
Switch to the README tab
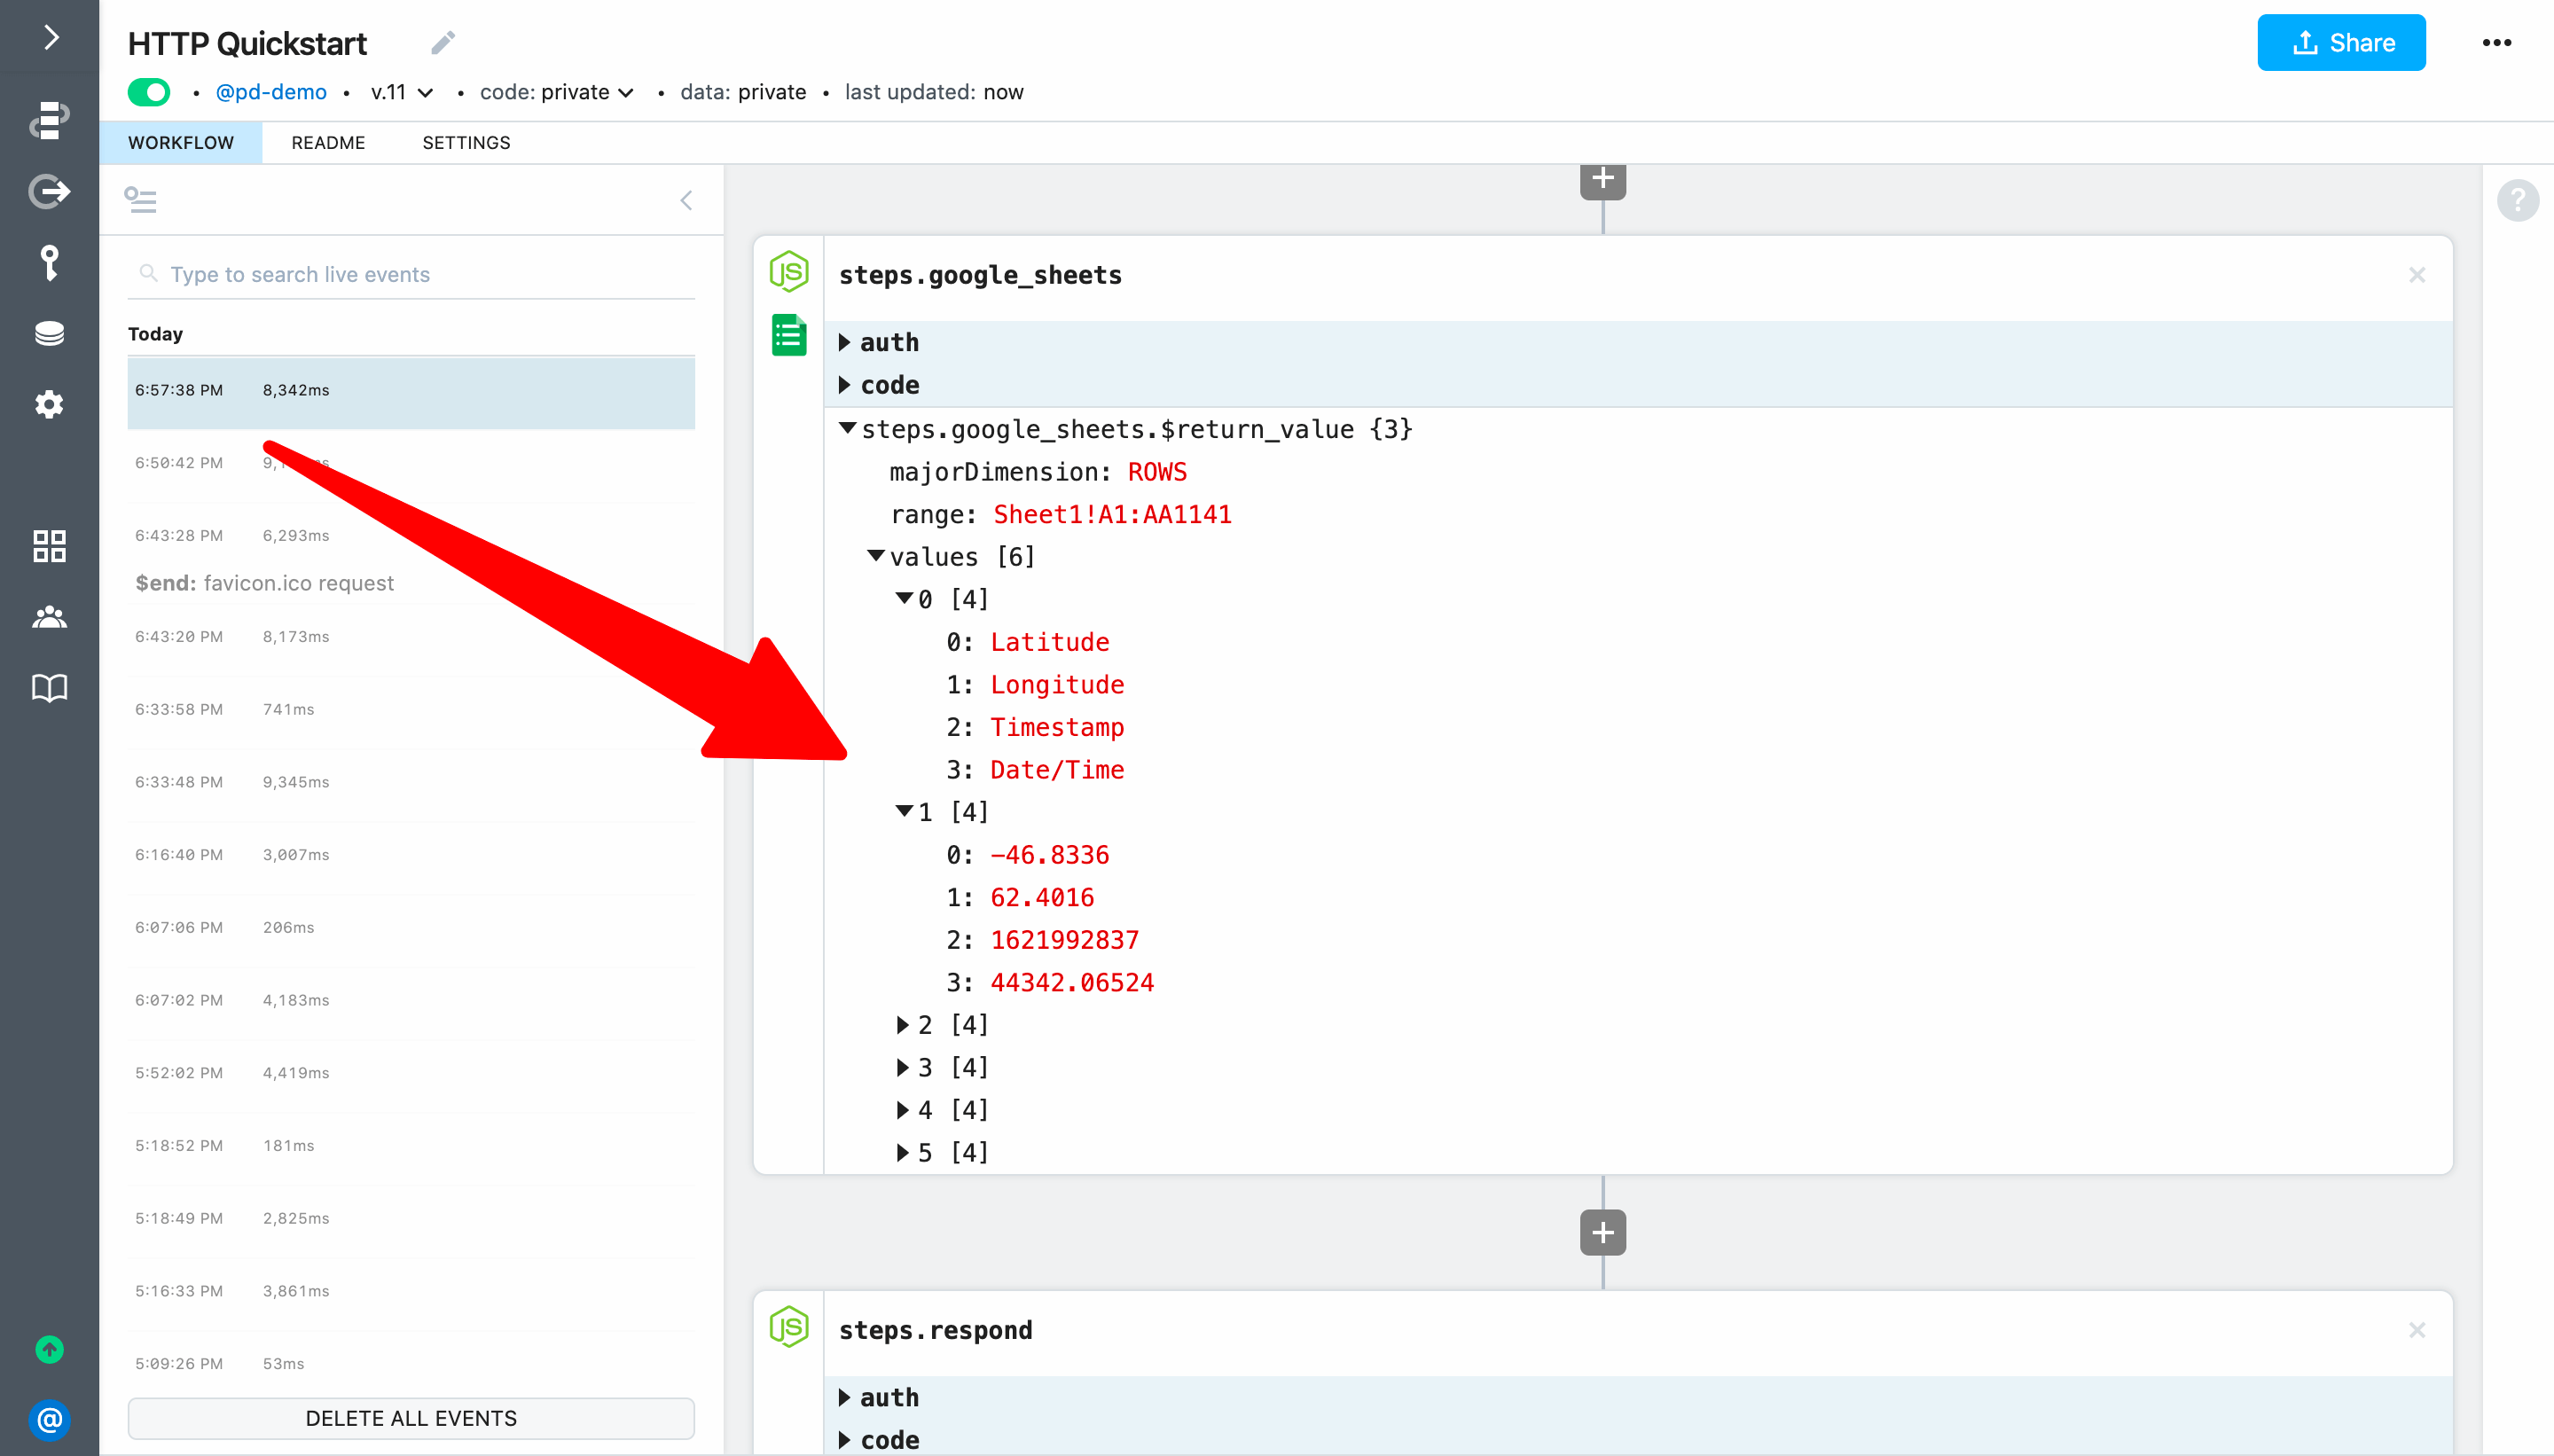coord(328,143)
